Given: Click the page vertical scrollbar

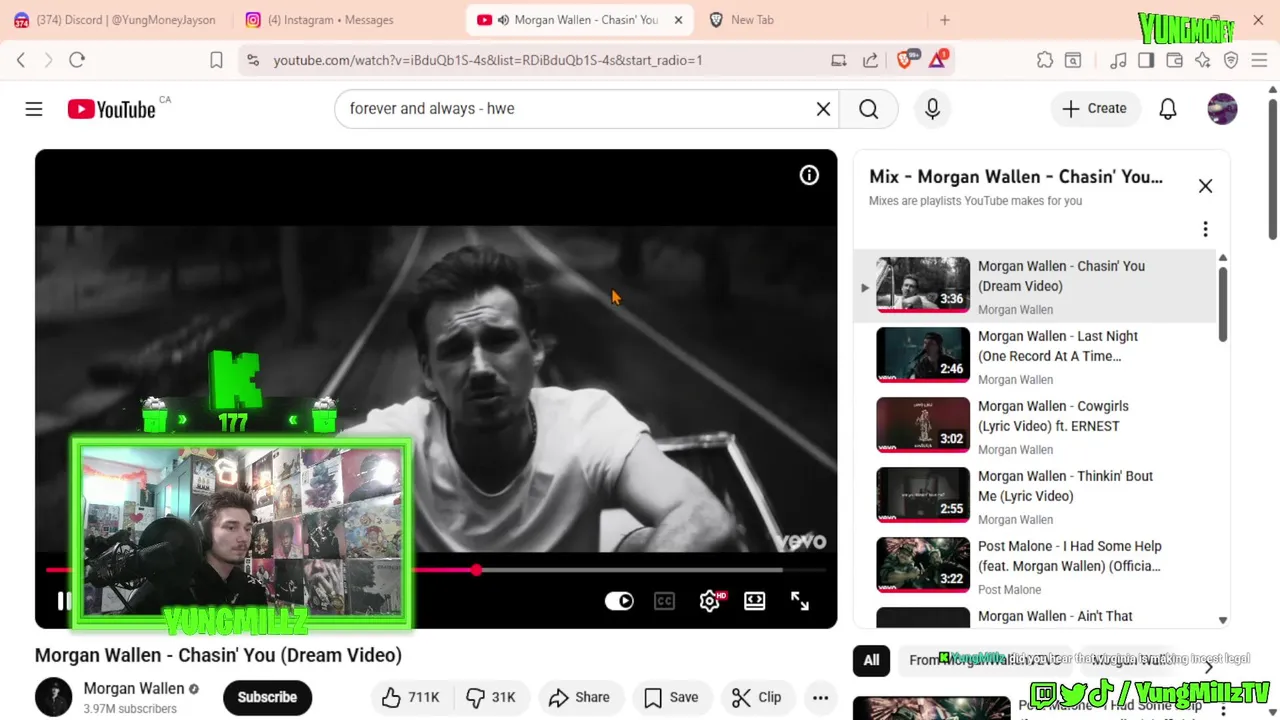Looking at the screenshot, I should click(x=1272, y=168).
